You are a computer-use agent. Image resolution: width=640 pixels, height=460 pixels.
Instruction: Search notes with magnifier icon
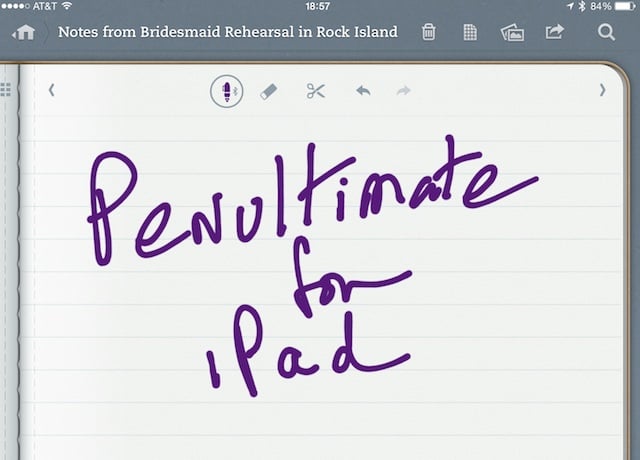pos(606,32)
